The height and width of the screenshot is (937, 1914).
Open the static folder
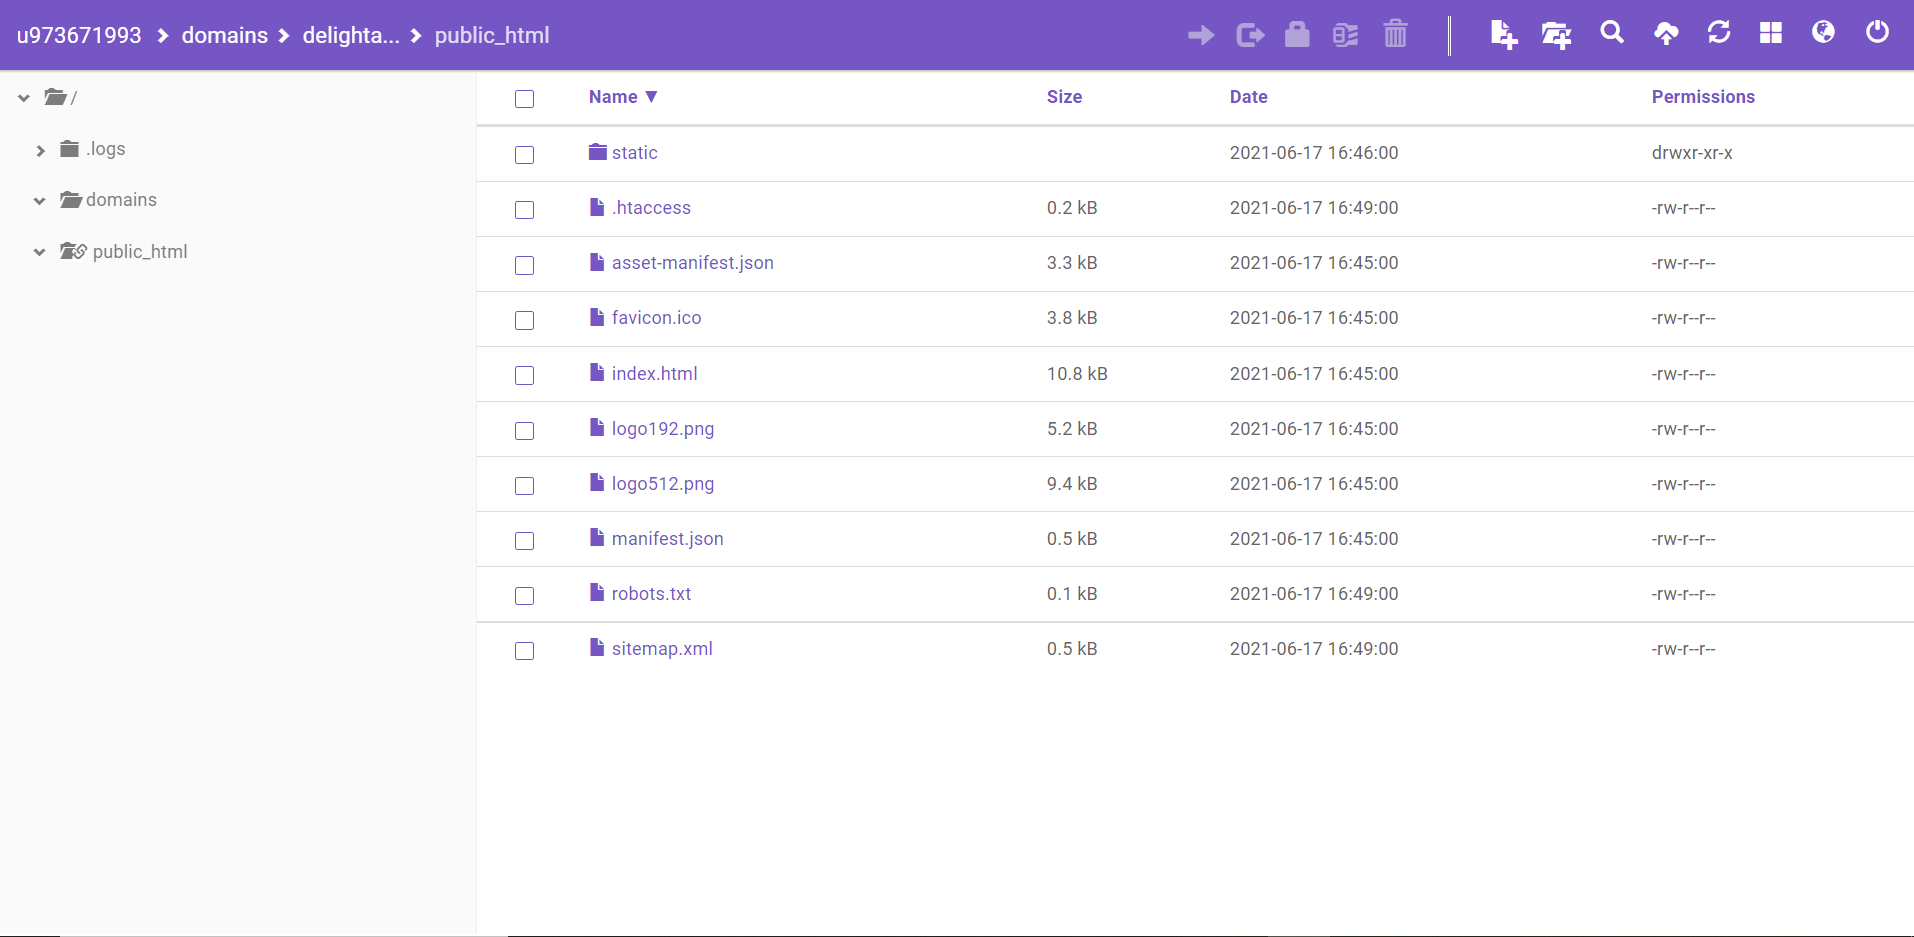point(634,153)
